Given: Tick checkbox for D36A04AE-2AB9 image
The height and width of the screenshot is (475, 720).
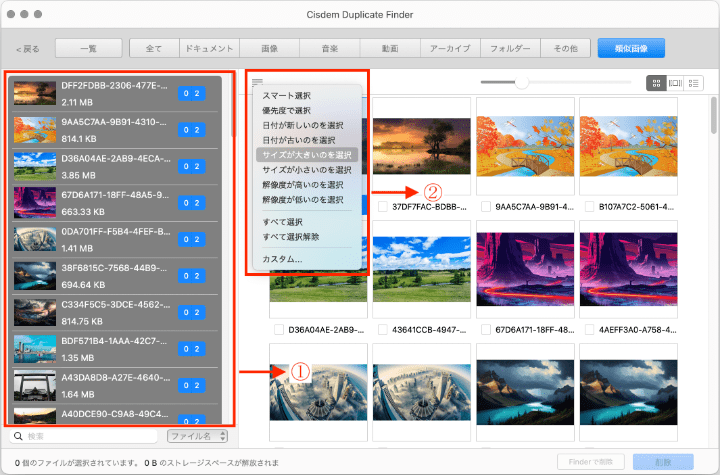Looking at the screenshot, I should (x=279, y=329).
